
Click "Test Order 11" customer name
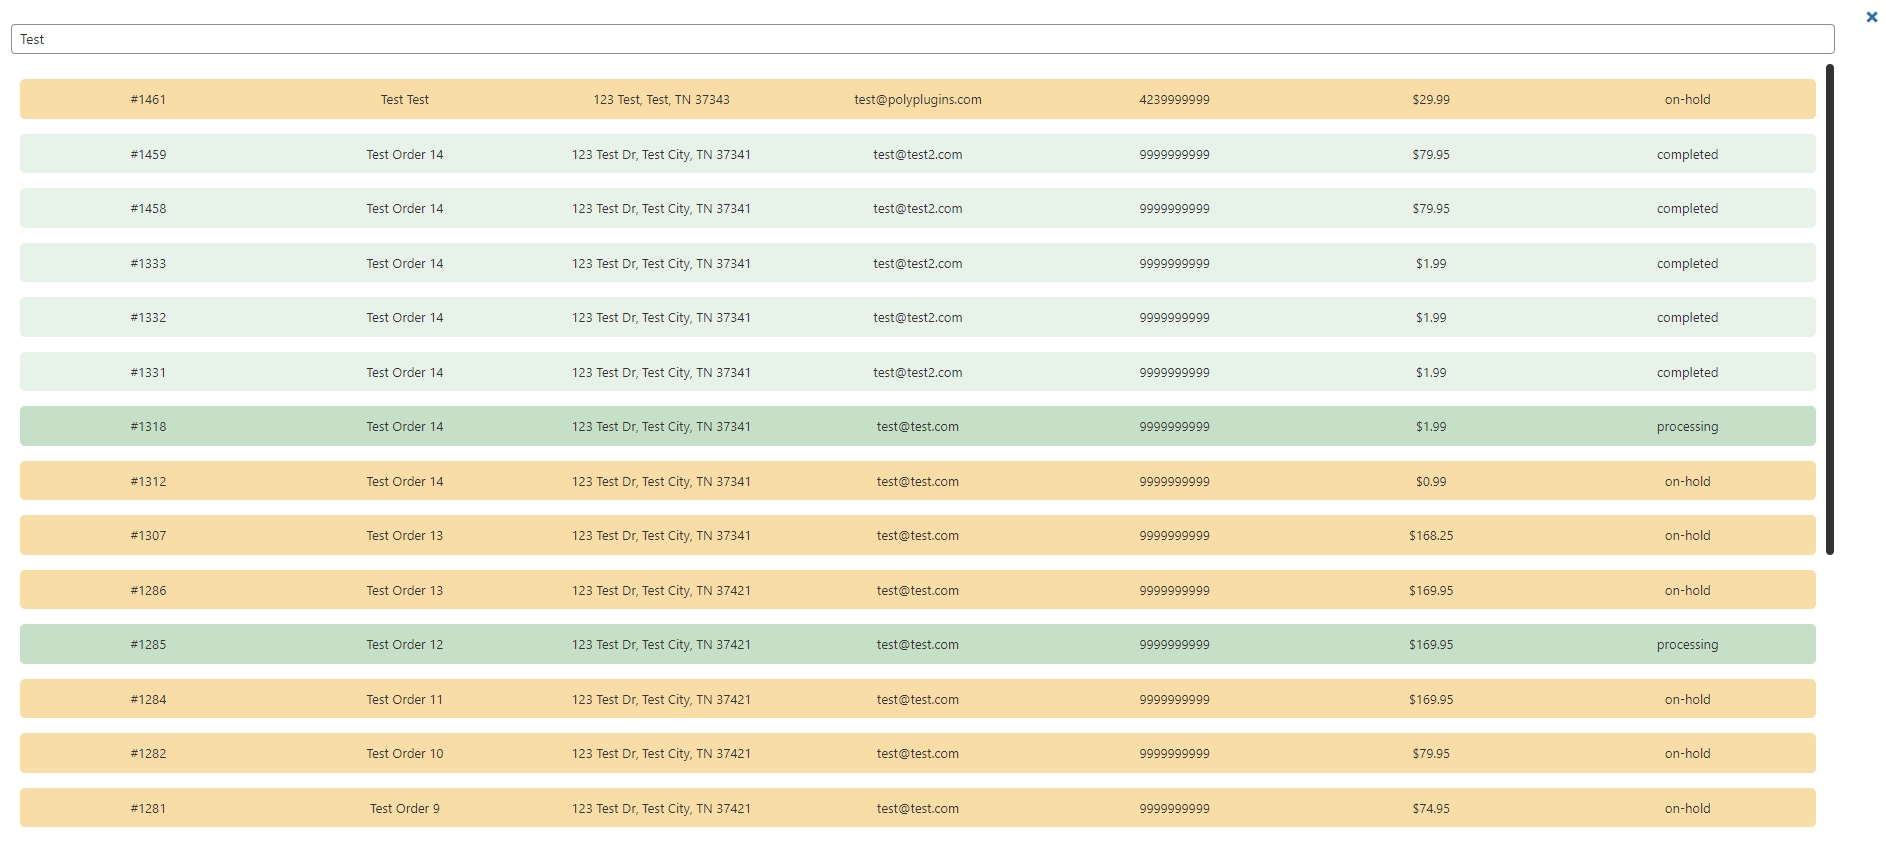point(405,699)
